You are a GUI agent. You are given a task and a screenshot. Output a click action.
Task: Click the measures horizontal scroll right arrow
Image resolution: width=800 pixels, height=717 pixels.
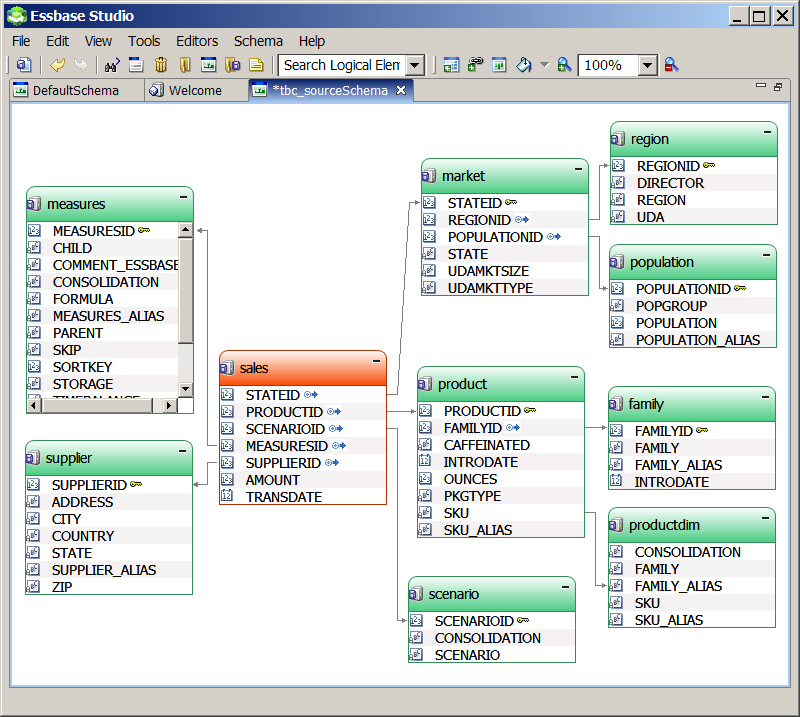[168, 405]
